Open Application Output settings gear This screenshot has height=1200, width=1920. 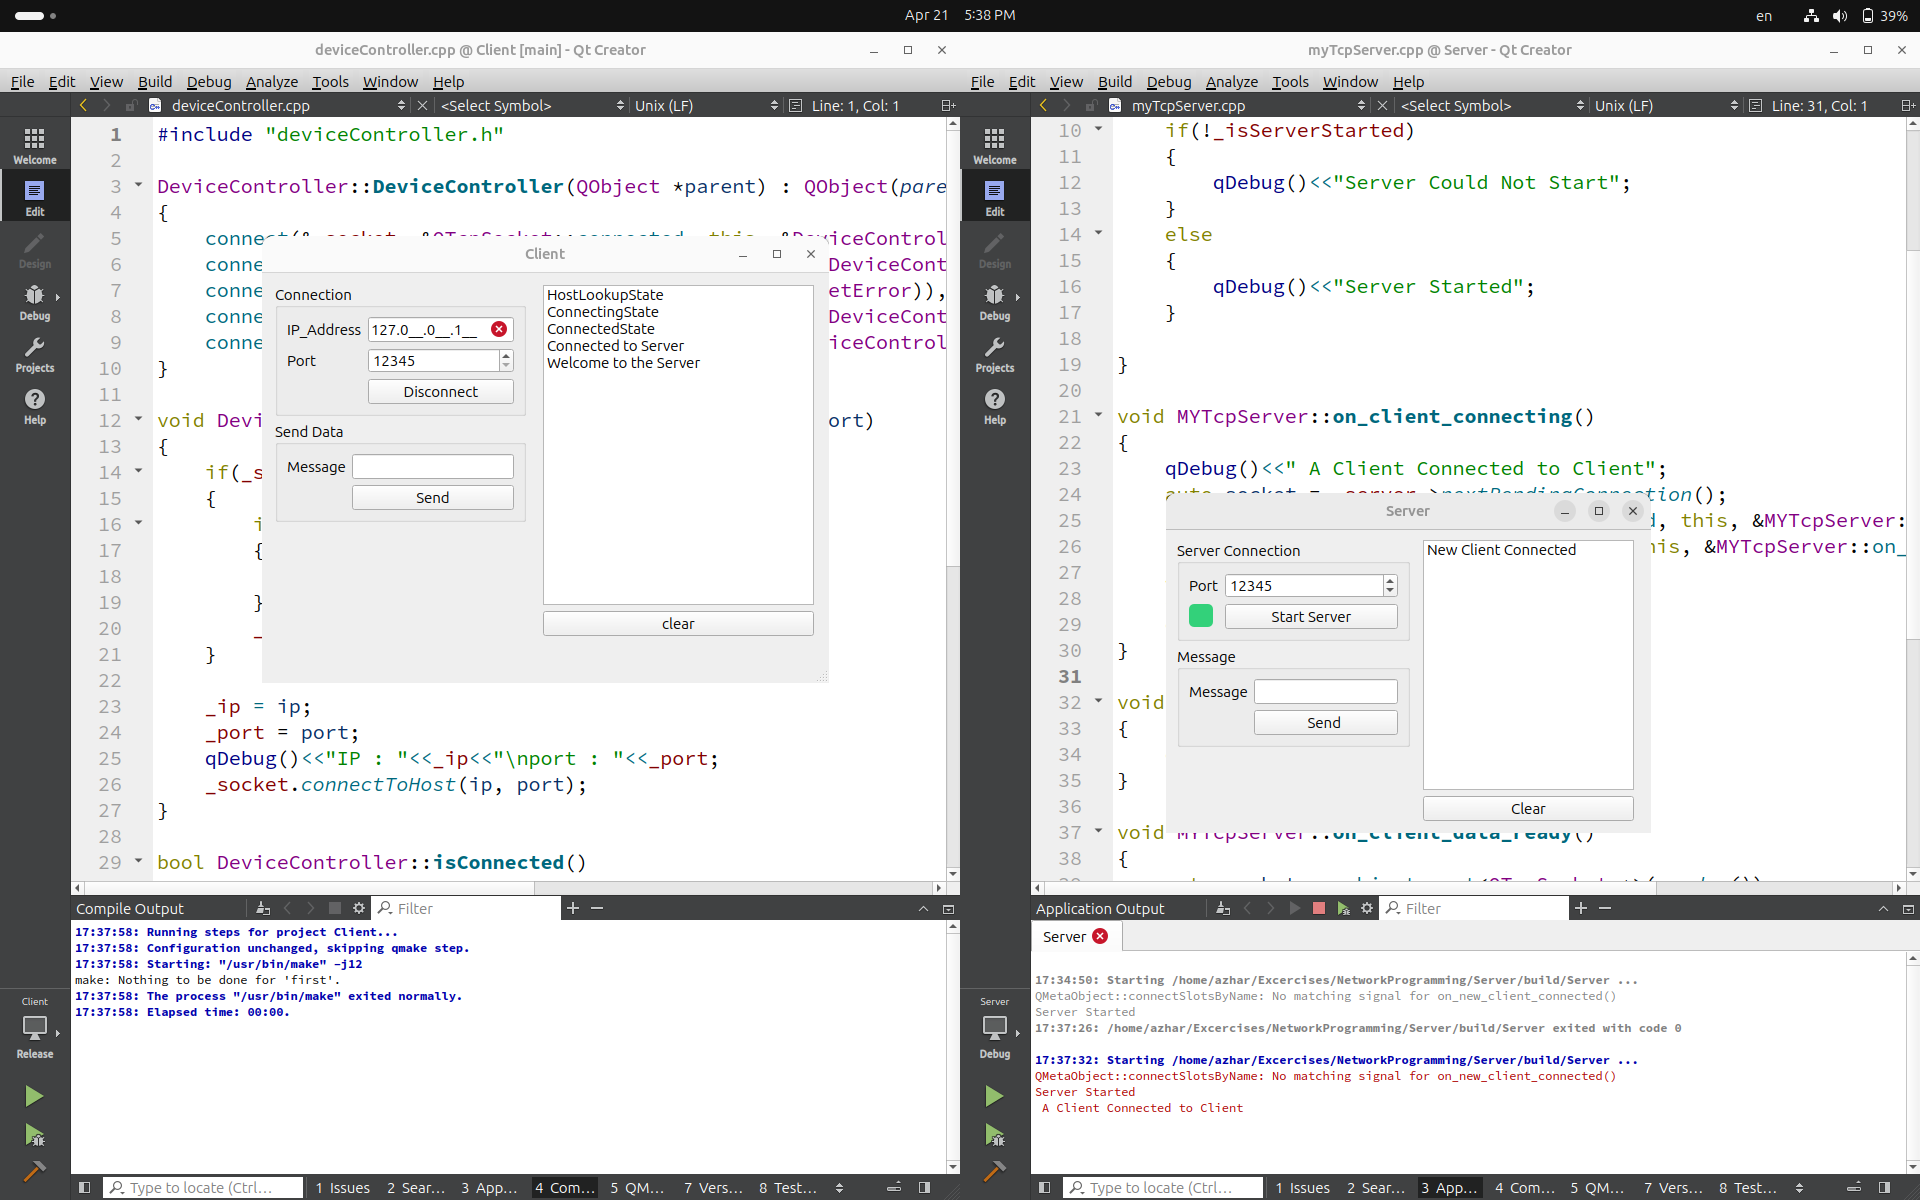tap(1367, 908)
